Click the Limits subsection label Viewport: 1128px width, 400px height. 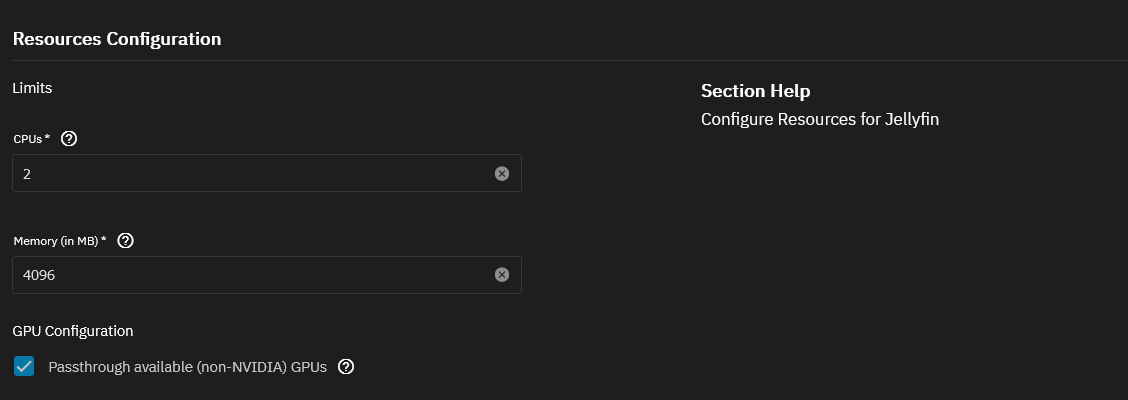32,88
